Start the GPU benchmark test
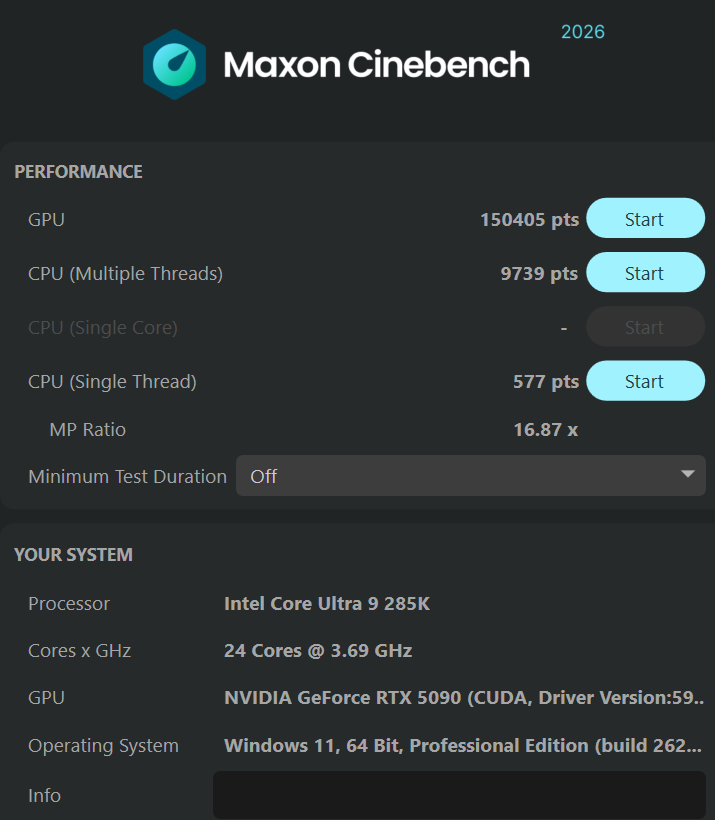The width and height of the screenshot is (715, 820). tap(645, 219)
